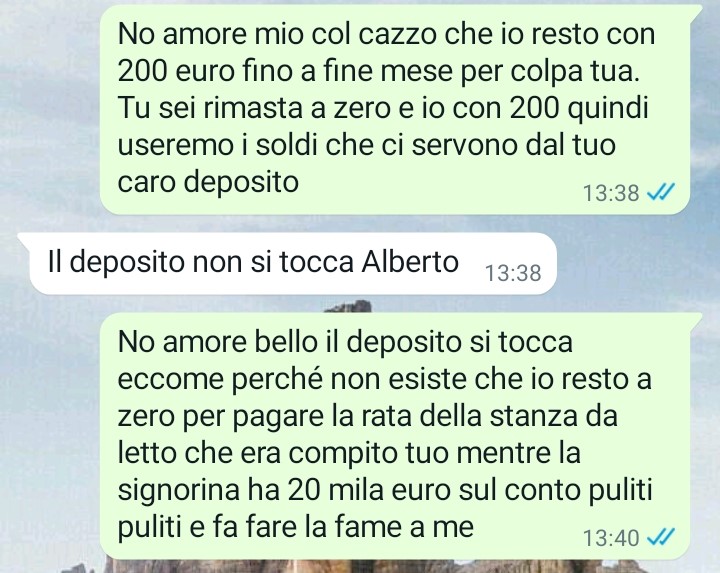This screenshot has width=720, height=573.
Task: Tap blue double-check on the 13:38 sent message
Action: pyautogui.click(x=661, y=192)
